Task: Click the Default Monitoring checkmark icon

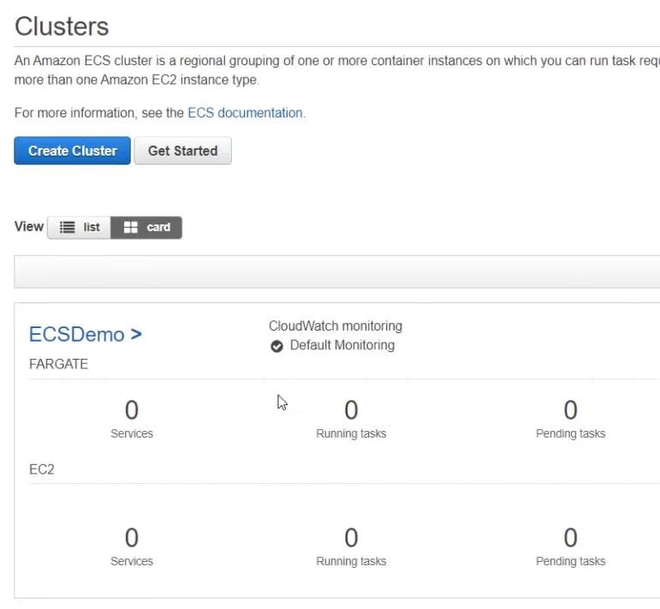Action: coord(277,346)
